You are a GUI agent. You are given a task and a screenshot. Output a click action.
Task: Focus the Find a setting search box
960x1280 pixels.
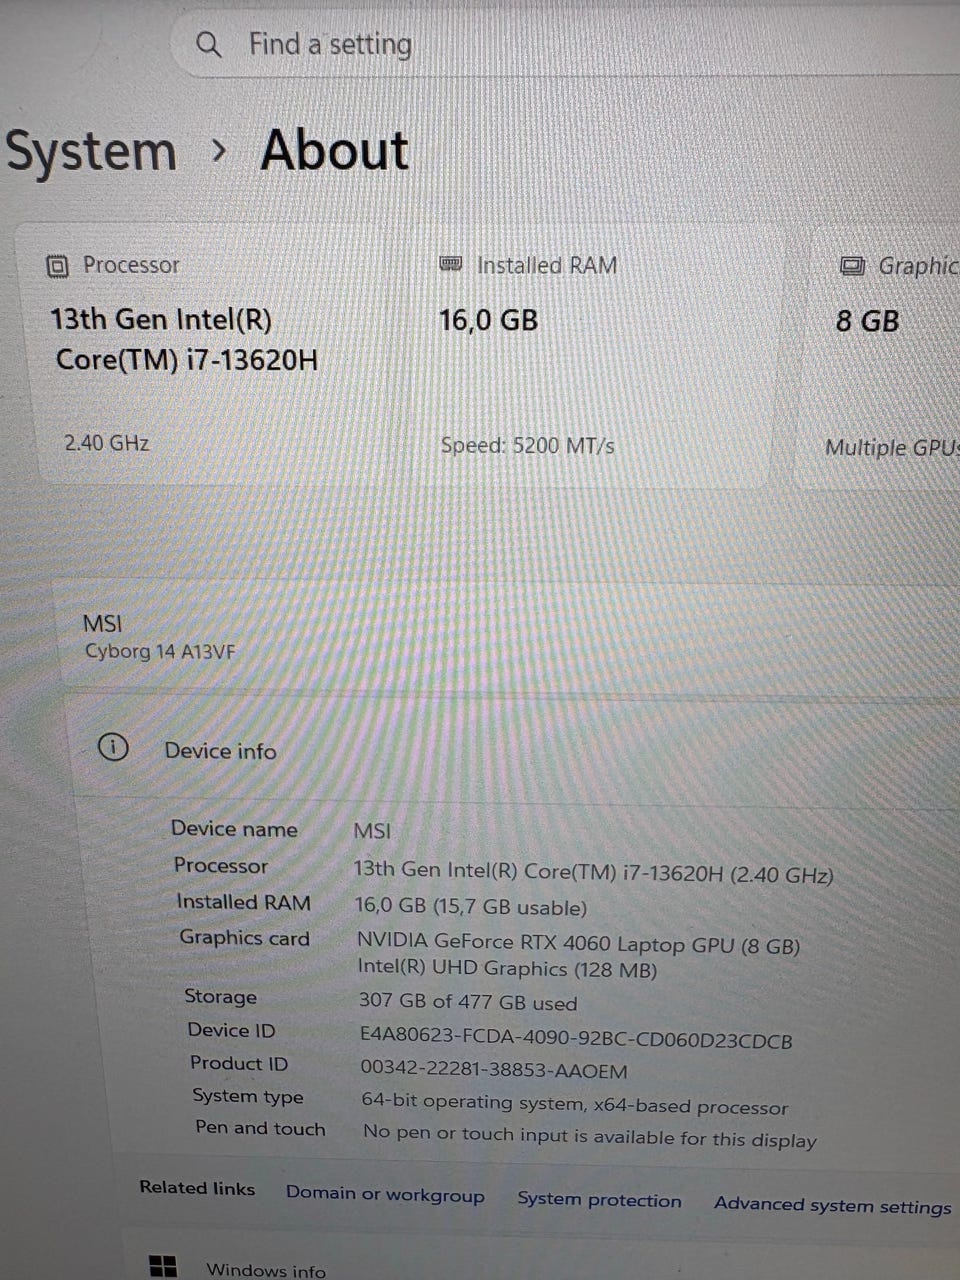click(x=567, y=45)
